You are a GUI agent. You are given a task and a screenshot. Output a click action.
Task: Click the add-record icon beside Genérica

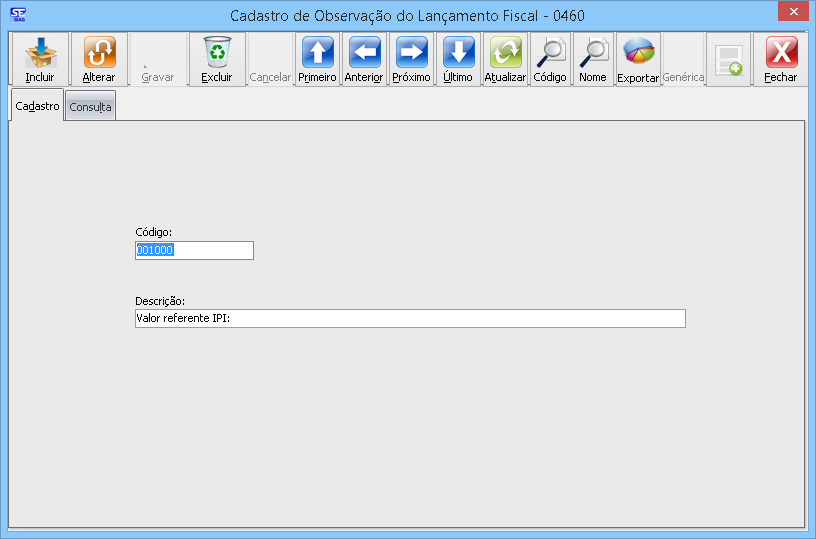coord(728,59)
